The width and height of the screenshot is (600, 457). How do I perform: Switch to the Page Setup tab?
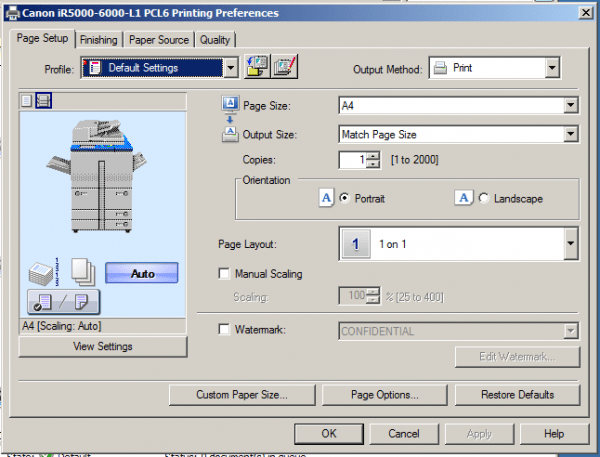(x=42, y=38)
